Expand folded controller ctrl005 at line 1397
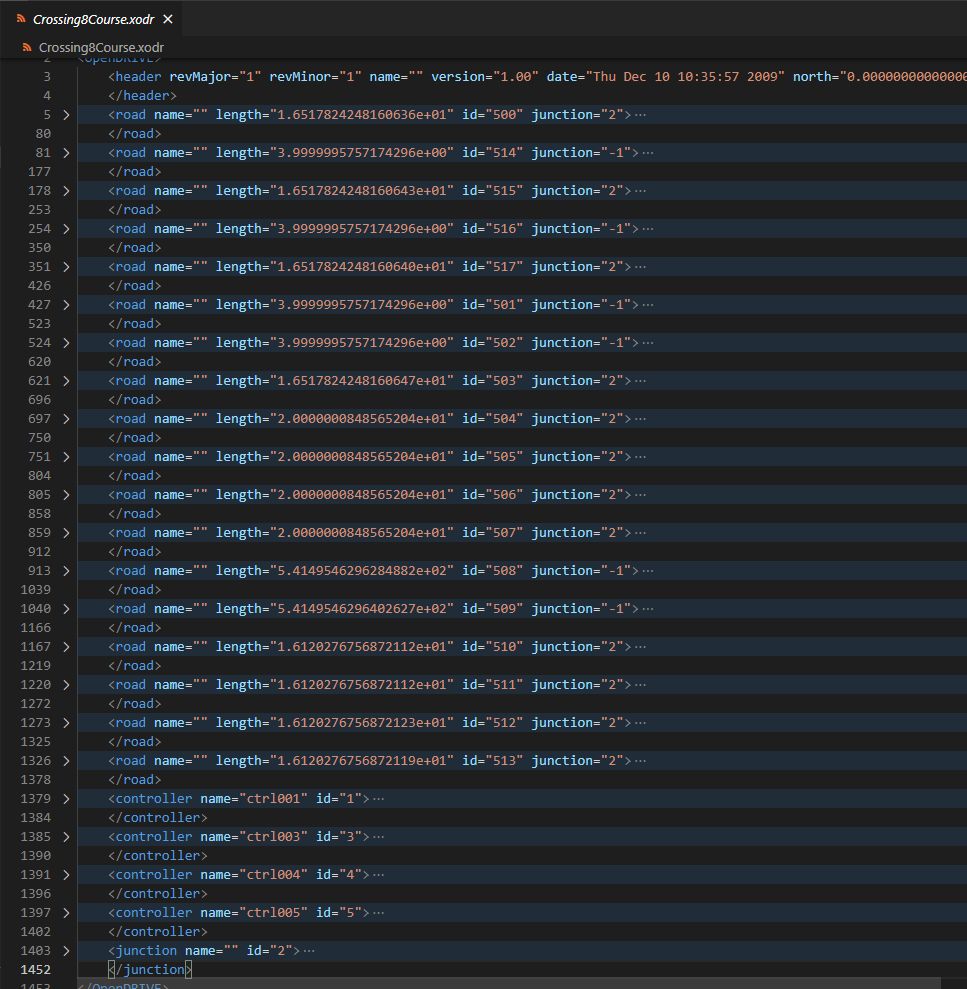967x989 pixels. click(66, 913)
